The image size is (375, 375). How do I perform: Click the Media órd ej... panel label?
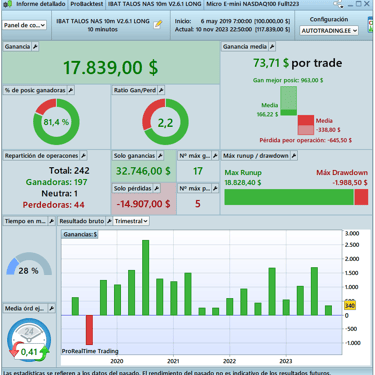pyautogui.click(x=24, y=309)
